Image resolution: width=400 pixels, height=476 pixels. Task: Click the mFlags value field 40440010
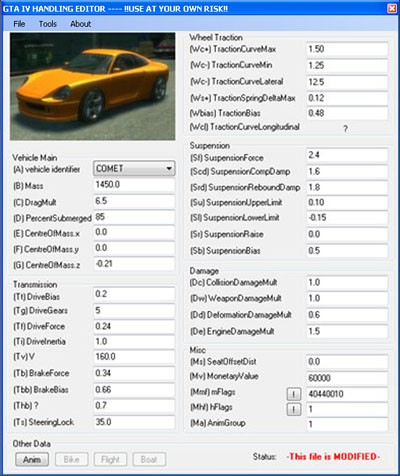point(347,394)
